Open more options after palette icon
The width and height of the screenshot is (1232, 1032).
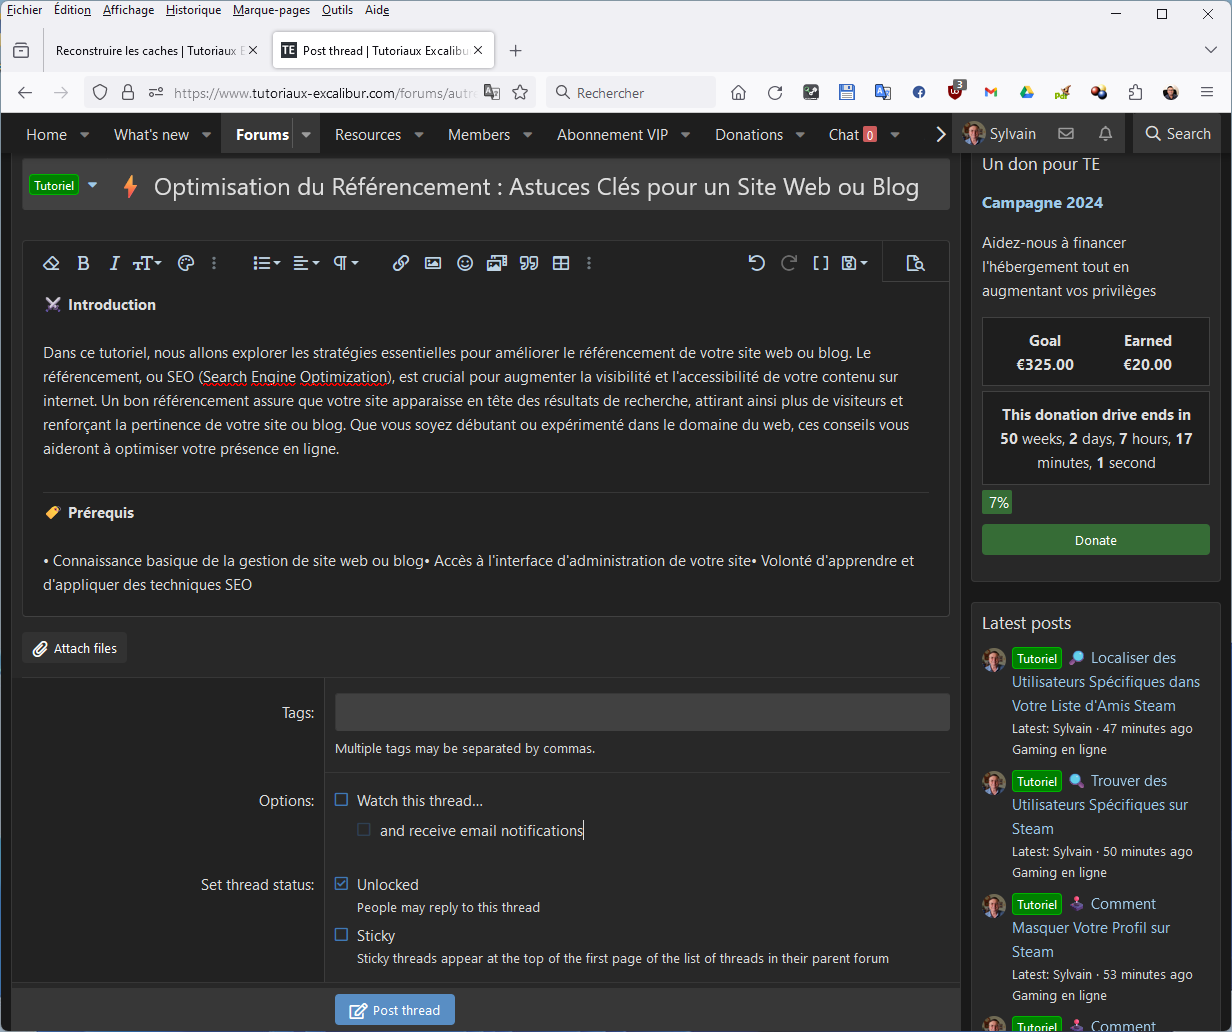pyautogui.click(x=214, y=263)
